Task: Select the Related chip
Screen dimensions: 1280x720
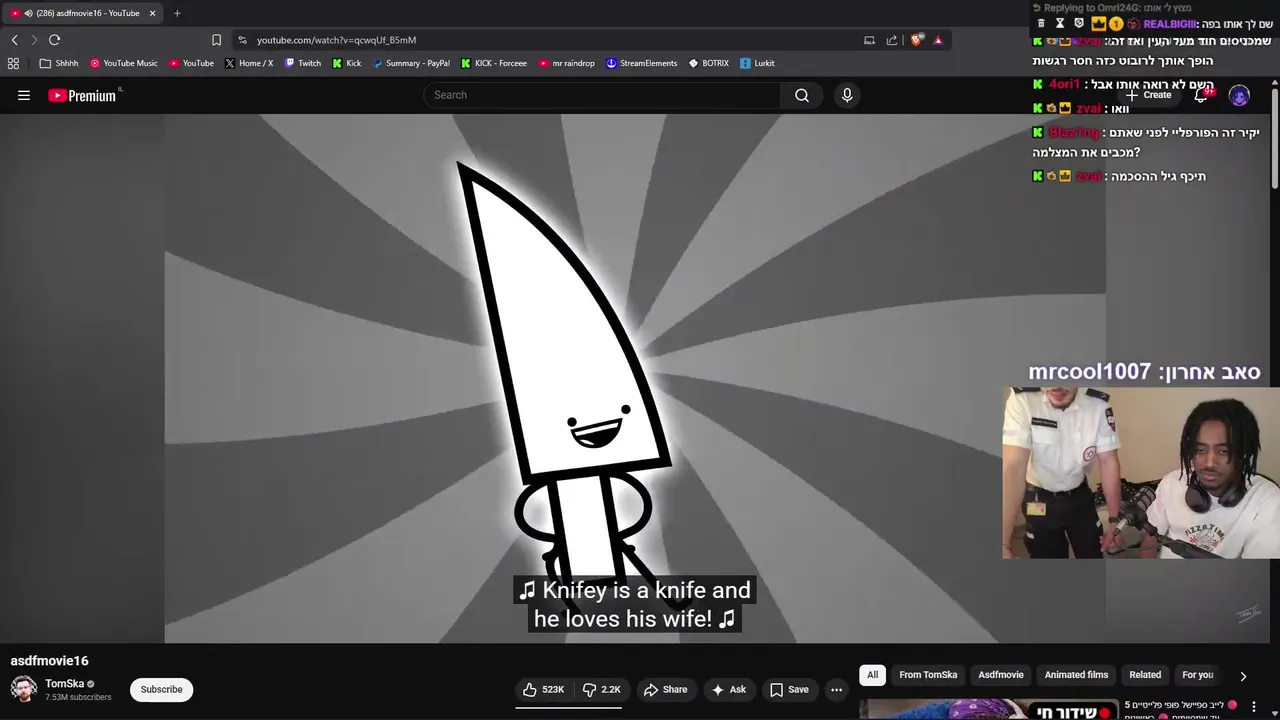Action: pos(1145,675)
